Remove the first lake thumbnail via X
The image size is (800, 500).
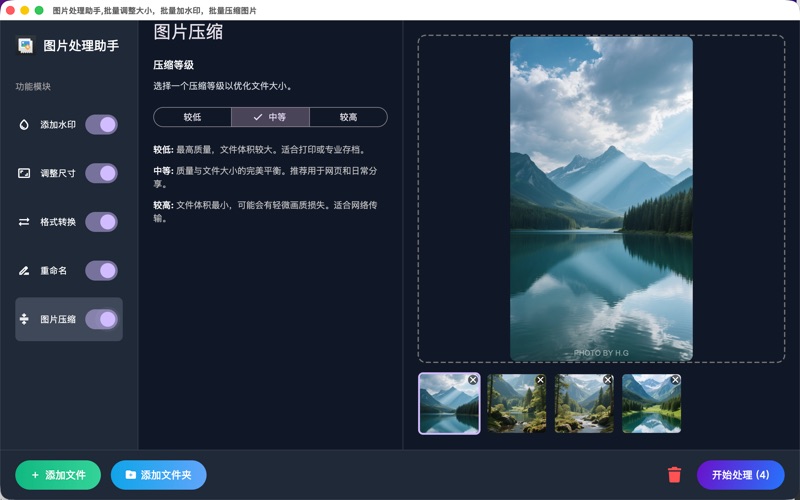473,380
